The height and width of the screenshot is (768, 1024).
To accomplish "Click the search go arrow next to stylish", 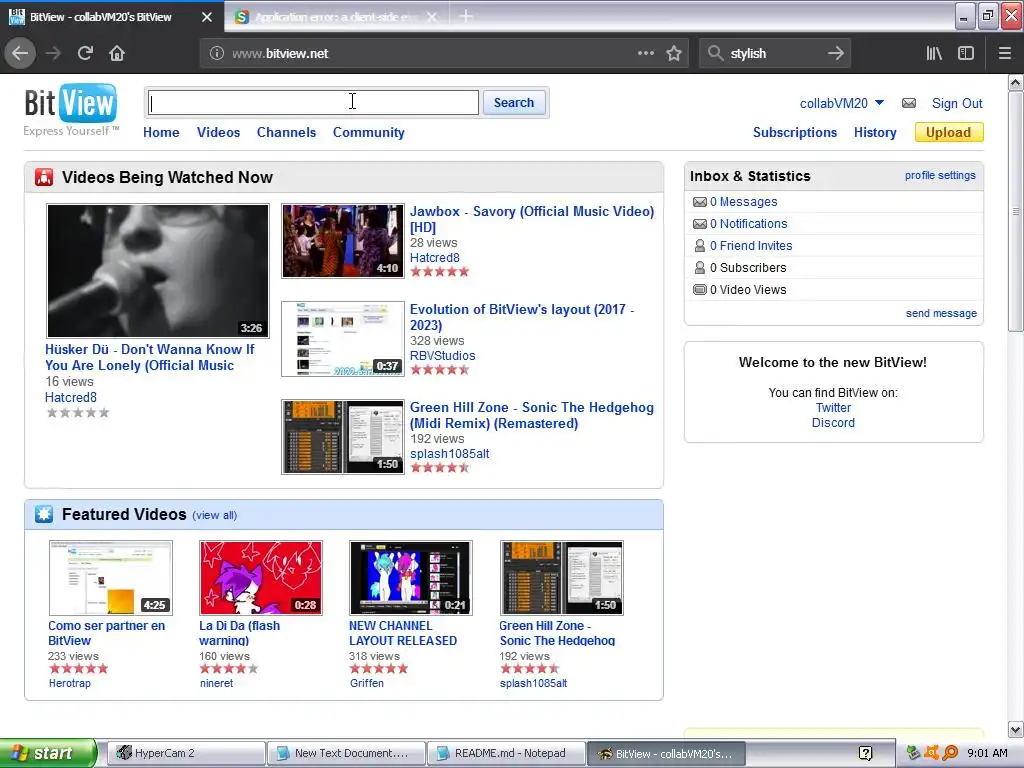I will [x=835, y=53].
